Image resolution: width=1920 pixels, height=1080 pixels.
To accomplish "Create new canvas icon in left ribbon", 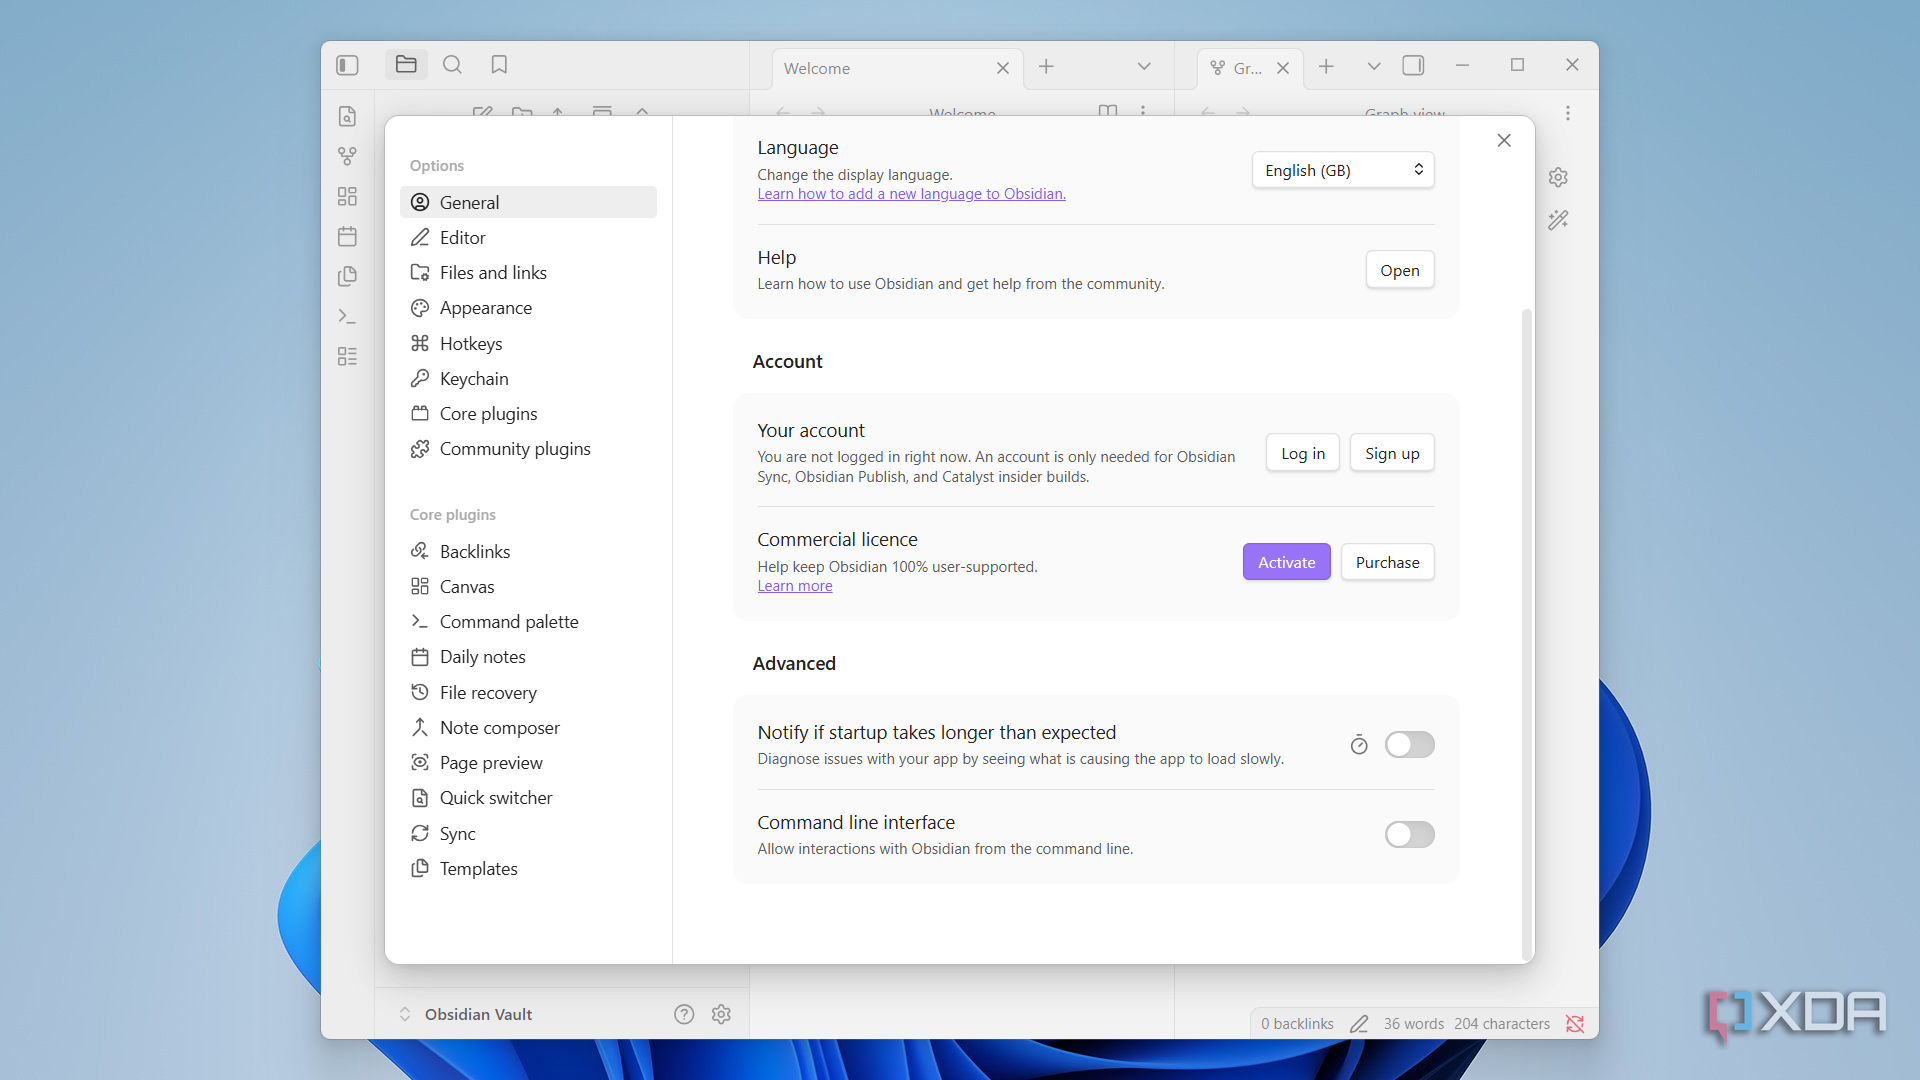I will 347,197.
